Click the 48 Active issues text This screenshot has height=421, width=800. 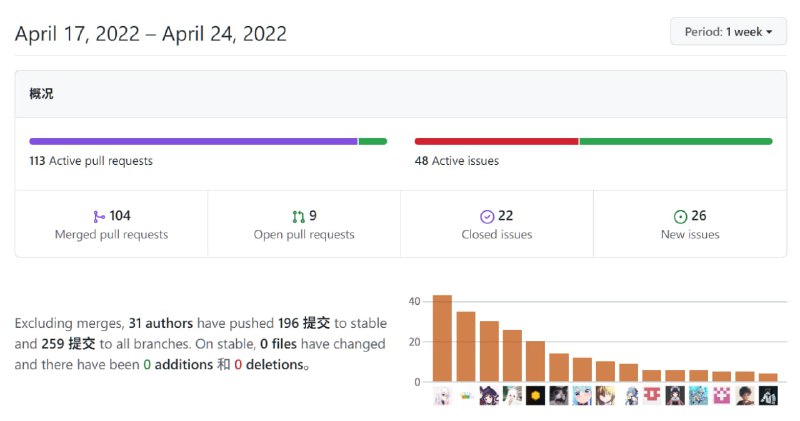click(456, 161)
